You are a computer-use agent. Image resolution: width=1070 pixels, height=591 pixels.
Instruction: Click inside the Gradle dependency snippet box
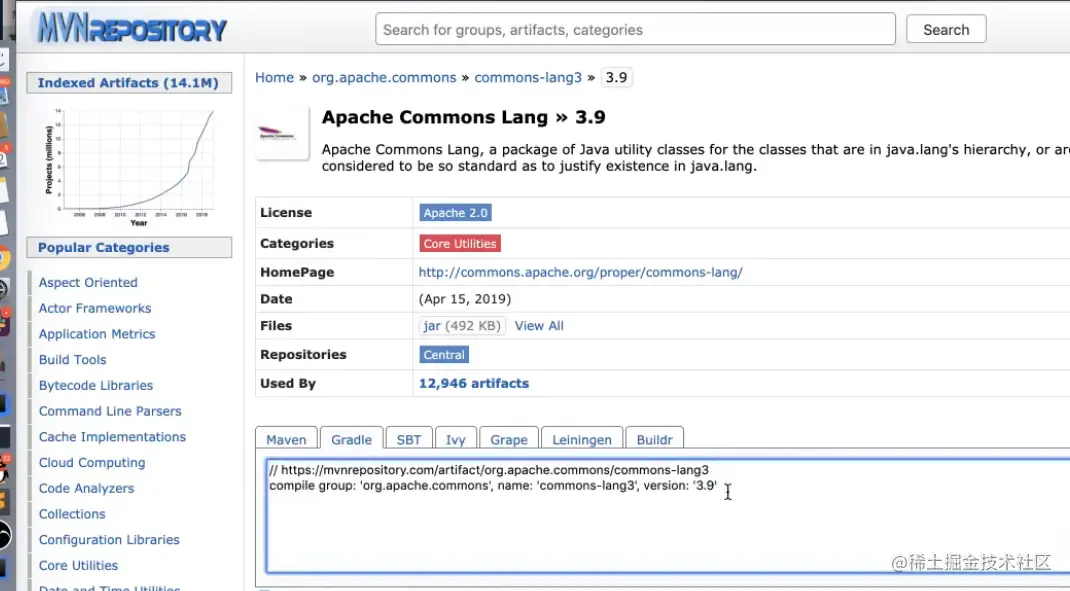pos(660,520)
